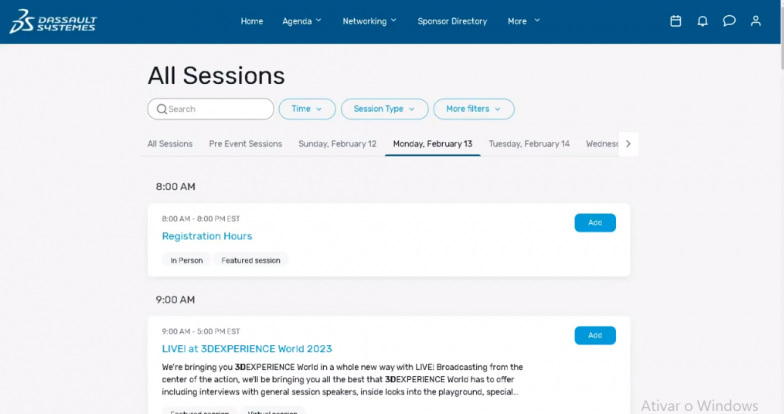Screen dimensions: 784x414
Task: Click the Dassault Systèmes logo
Action: [x=53, y=21]
